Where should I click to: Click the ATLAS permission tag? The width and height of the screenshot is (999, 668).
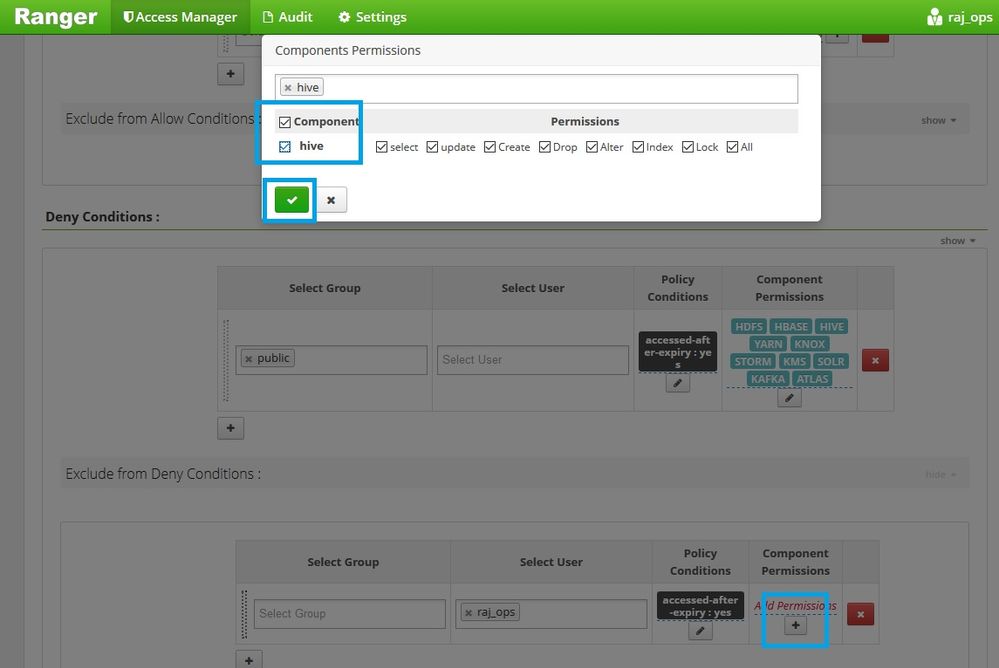click(x=812, y=379)
